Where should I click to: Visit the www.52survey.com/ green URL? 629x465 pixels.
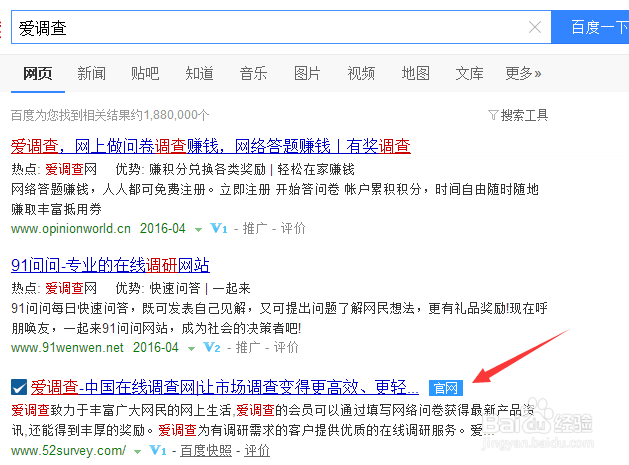69,451
